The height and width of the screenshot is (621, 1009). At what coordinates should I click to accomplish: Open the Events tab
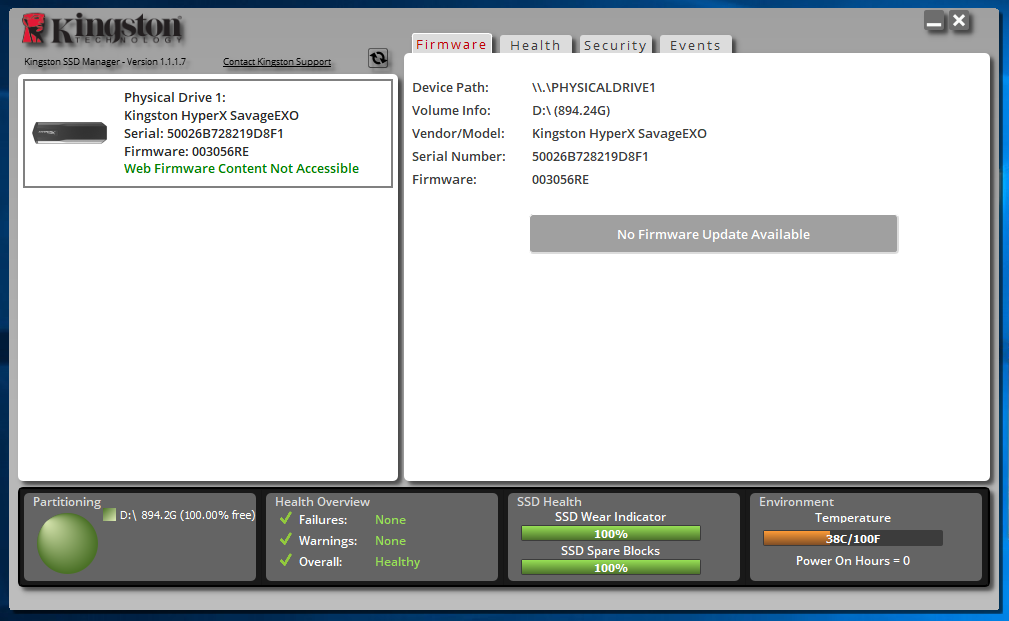pos(695,44)
